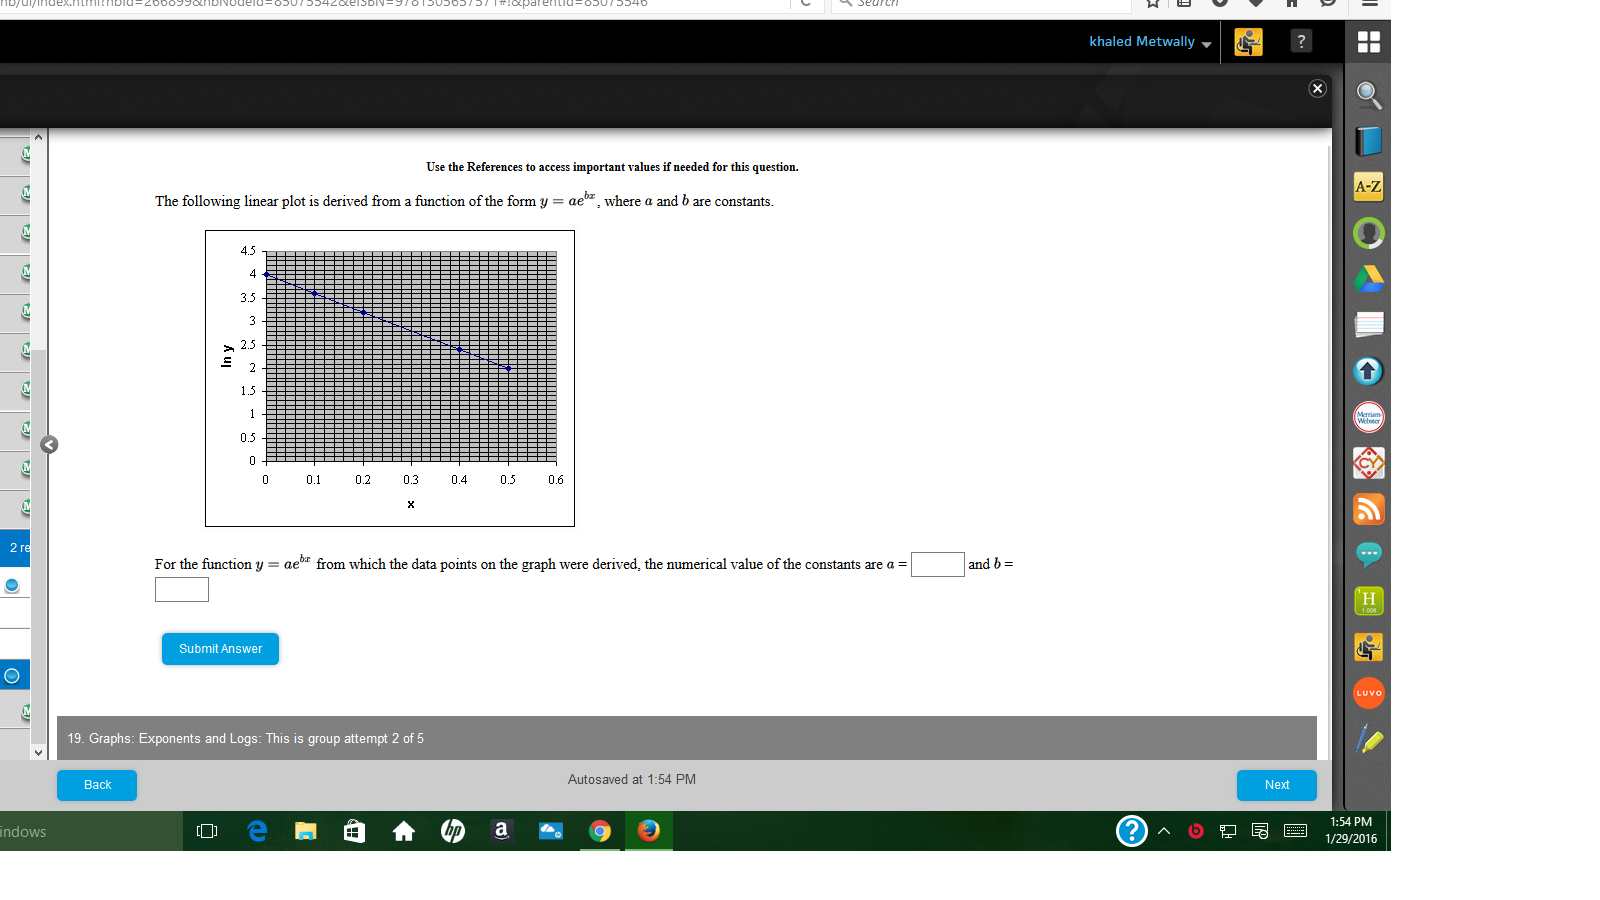Open the khaled Metwally account dropdown
The image size is (1600, 900).
(x=1148, y=42)
